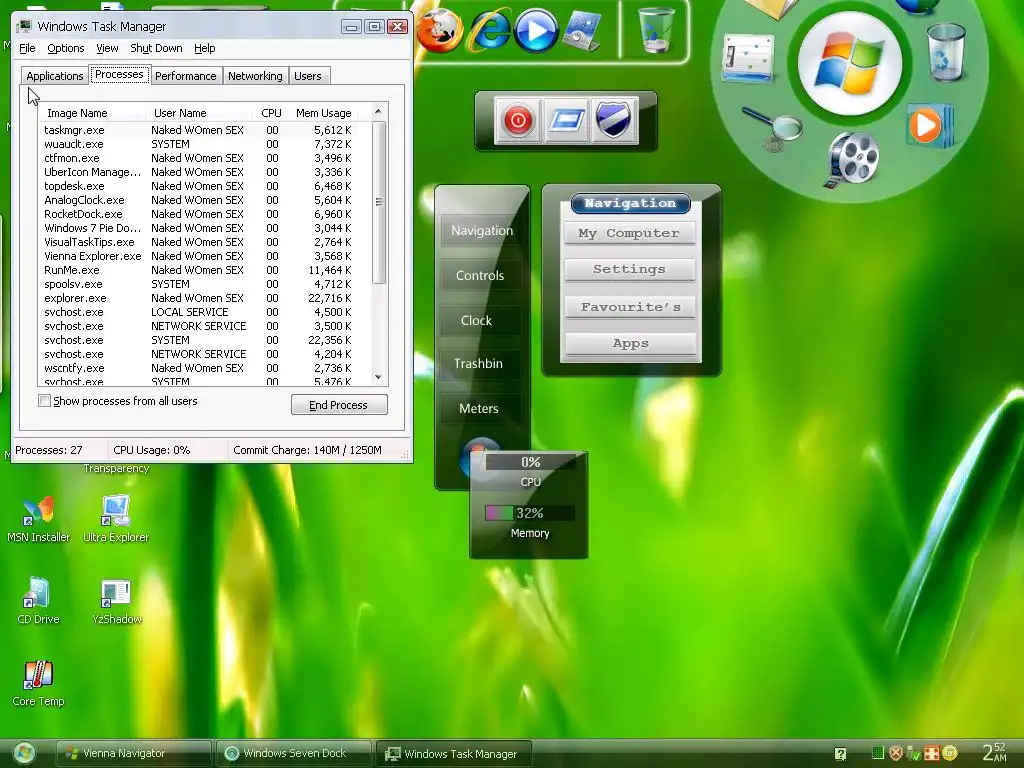
Task: Click the End Process button
Action: 339,405
